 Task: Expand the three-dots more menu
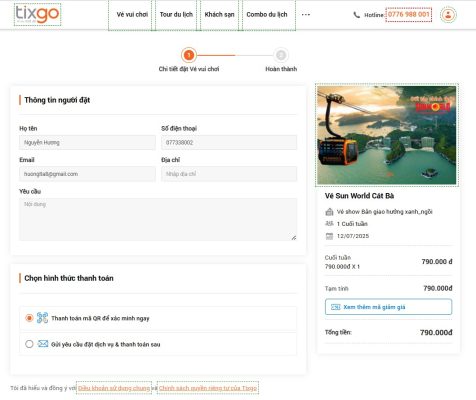306,15
